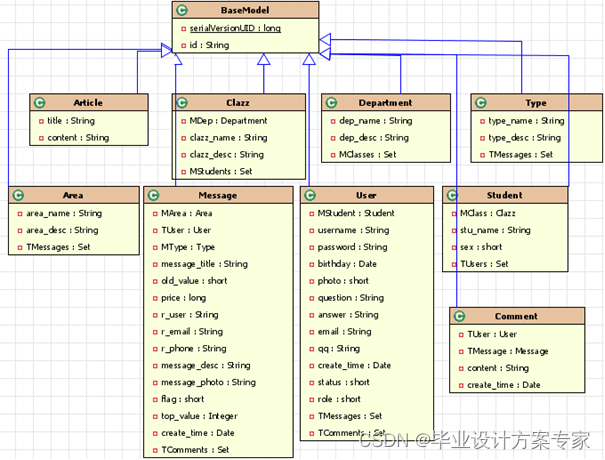Select the clazz_desc : String field
605x460 pixels.
click(x=227, y=155)
